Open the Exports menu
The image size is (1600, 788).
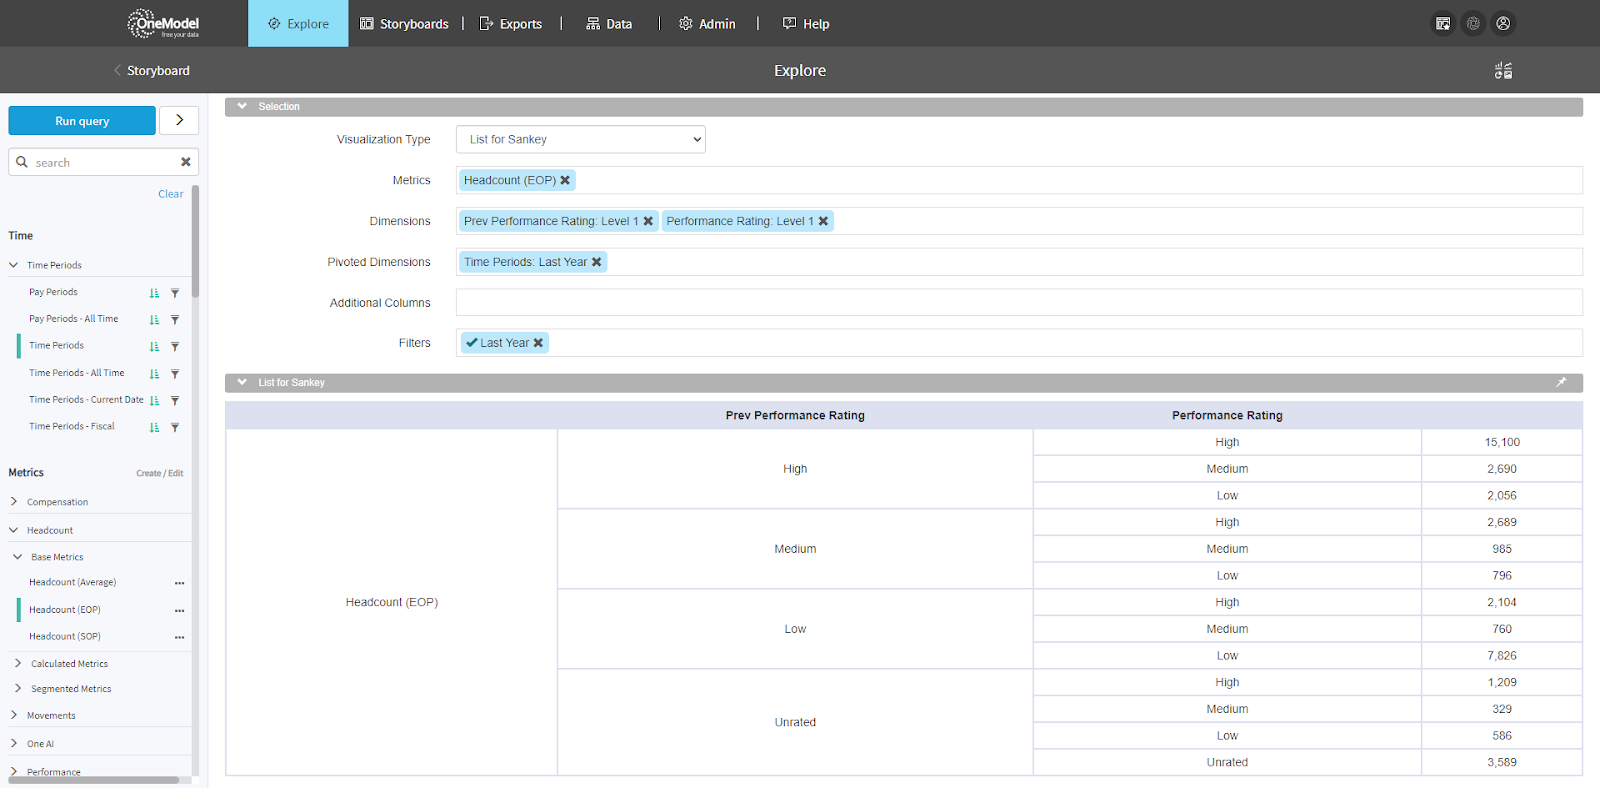[x=511, y=23]
